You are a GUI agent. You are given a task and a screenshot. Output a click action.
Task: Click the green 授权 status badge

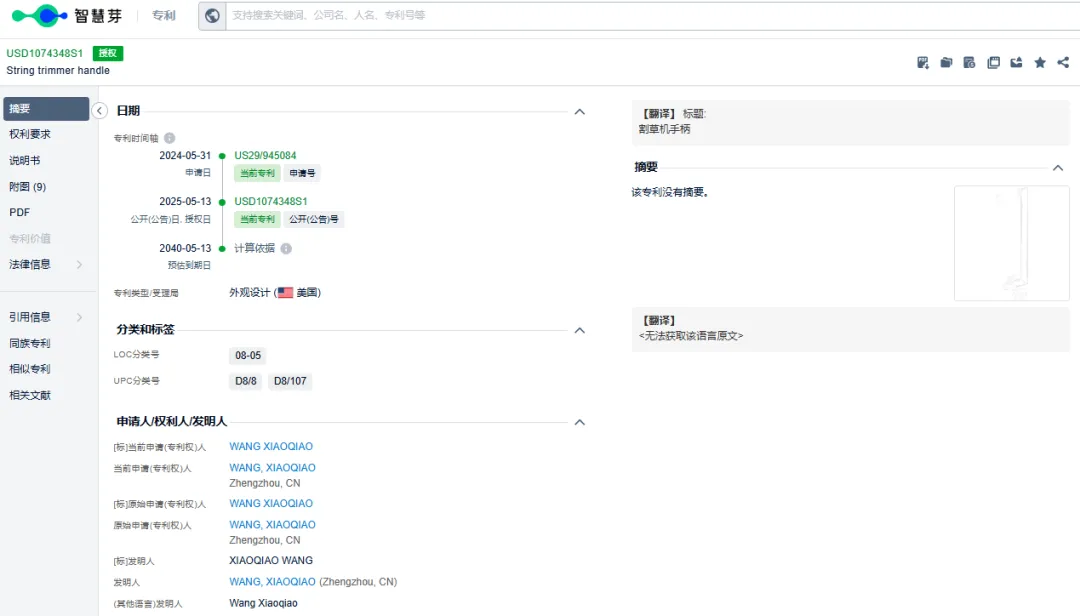pyautogui.click(x=108, y=53)
